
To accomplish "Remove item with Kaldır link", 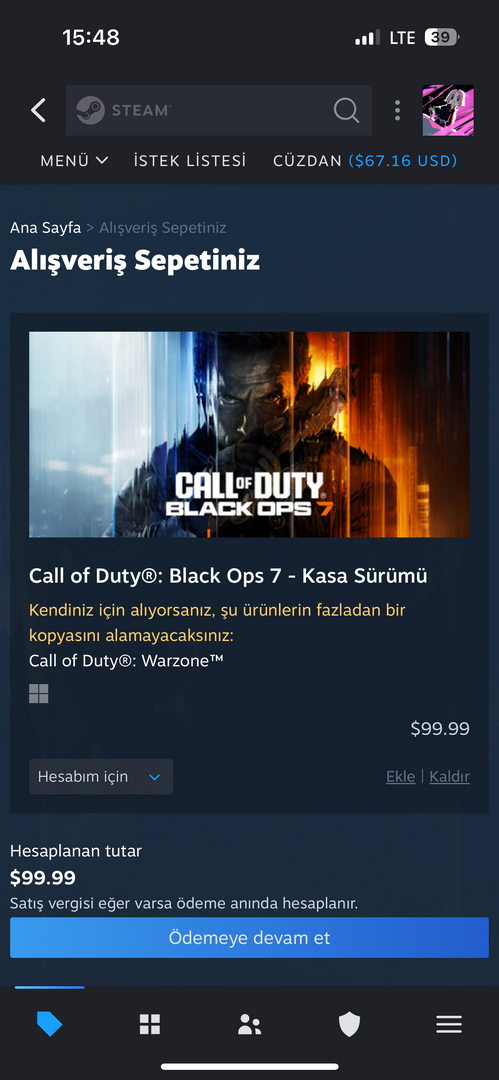I will tap(449, 777).
